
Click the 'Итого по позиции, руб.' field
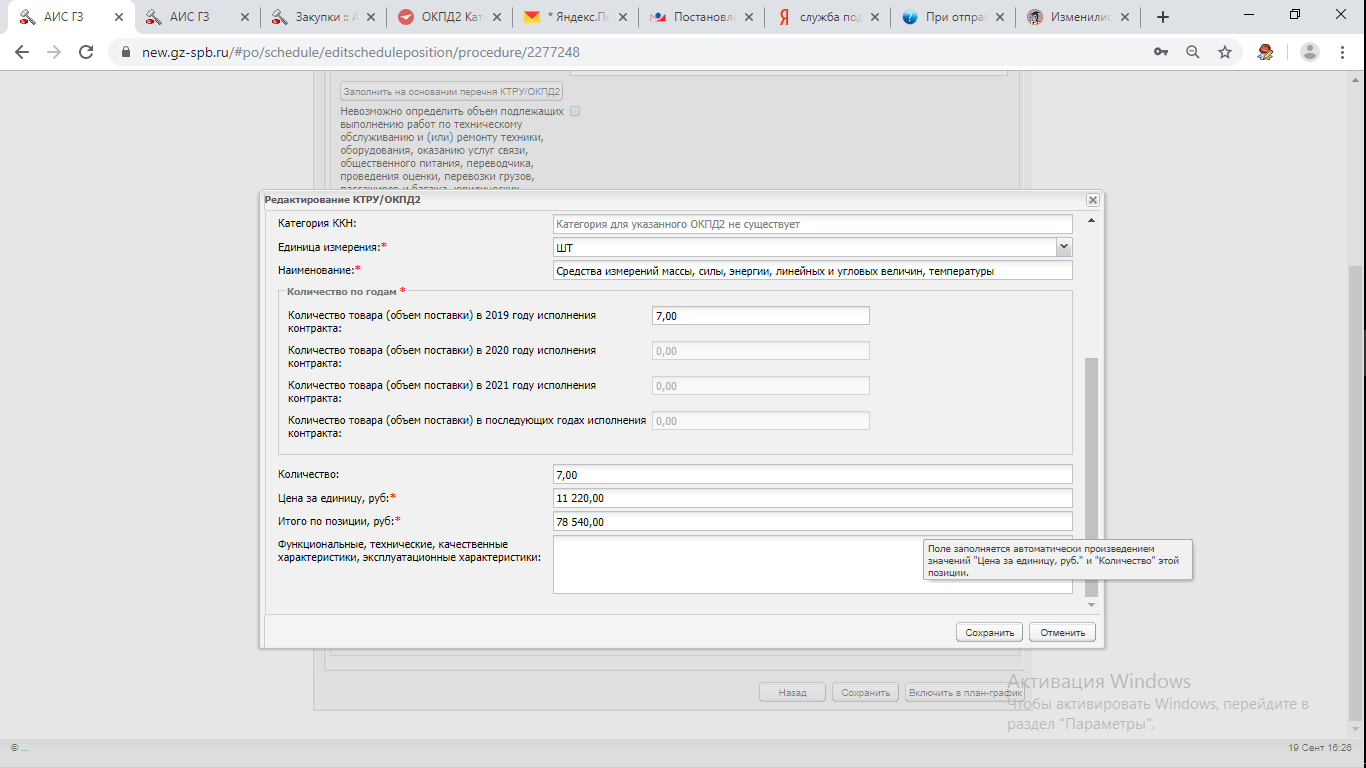point(812,521)
